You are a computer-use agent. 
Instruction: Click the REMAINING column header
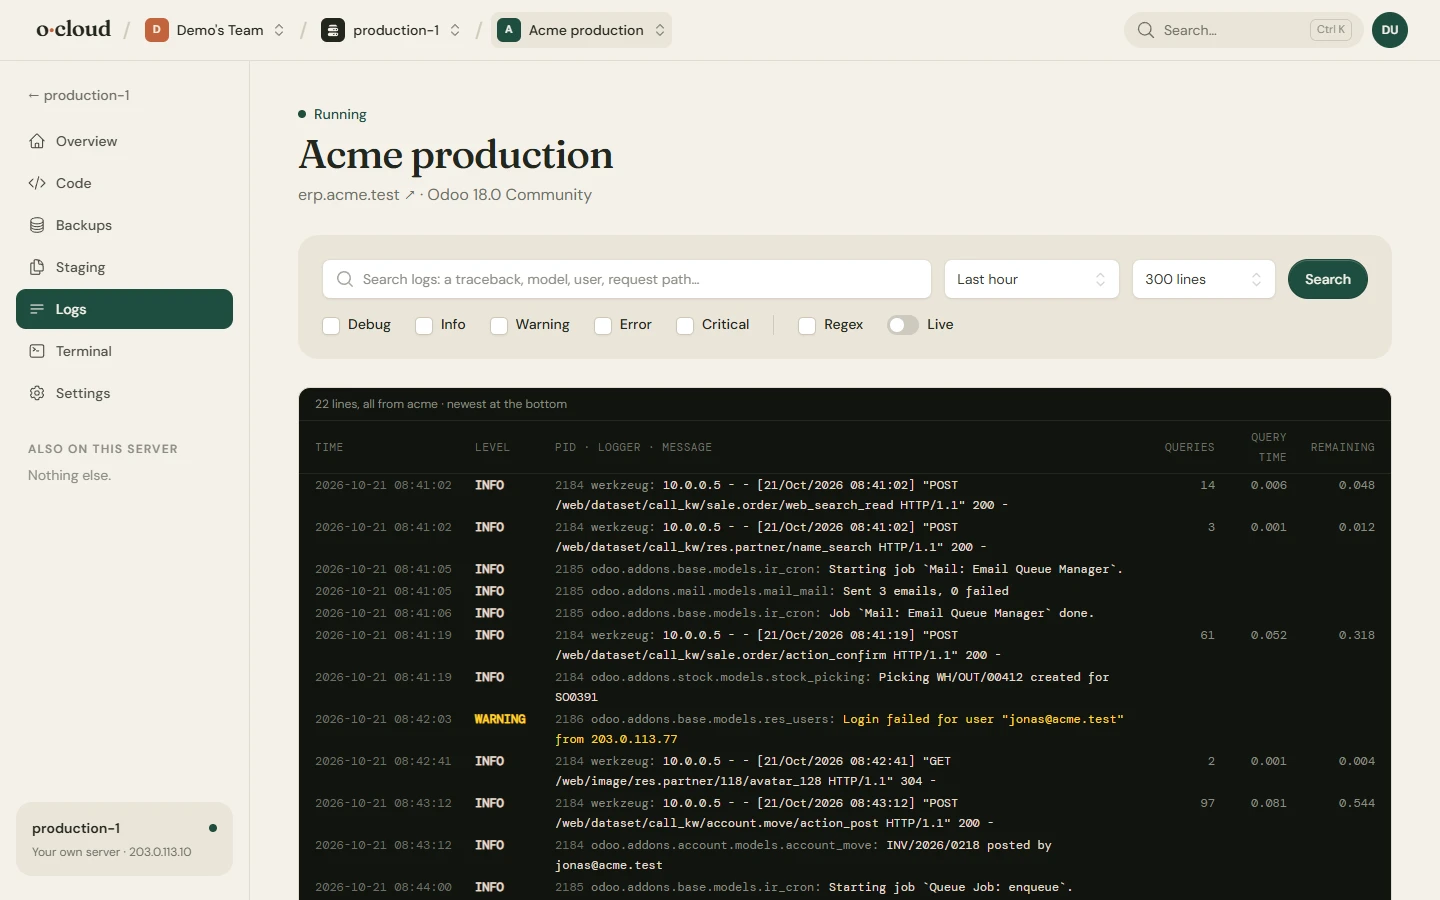[x=1342, y=447]
